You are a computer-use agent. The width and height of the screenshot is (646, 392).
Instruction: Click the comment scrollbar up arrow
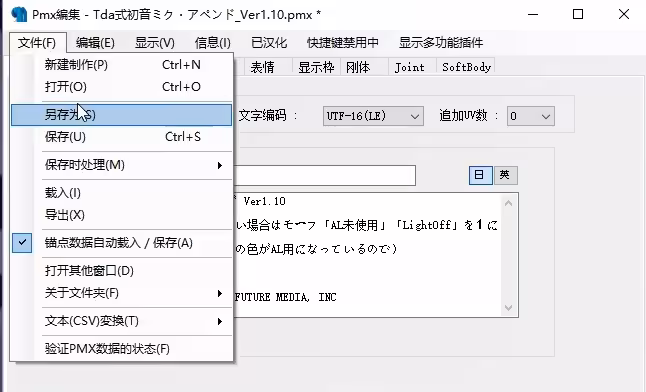point(509,203)
